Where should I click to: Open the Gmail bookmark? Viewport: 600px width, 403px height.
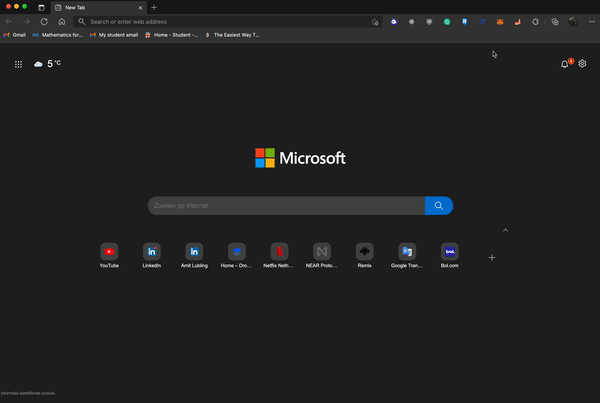click(x=15, y=35)
